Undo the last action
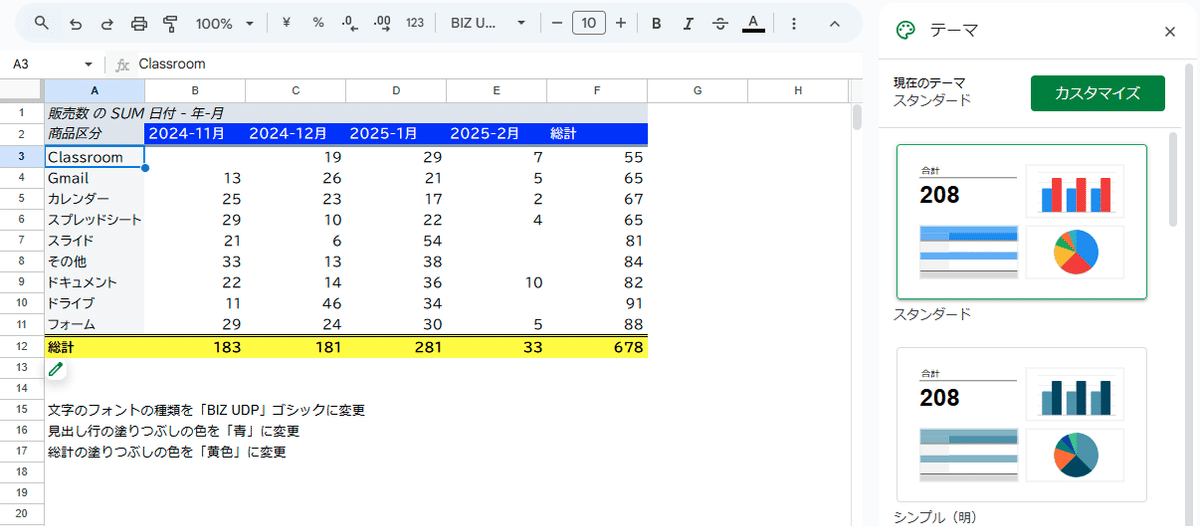Screen dimensions: 1200x526 (x=76, y=23)
